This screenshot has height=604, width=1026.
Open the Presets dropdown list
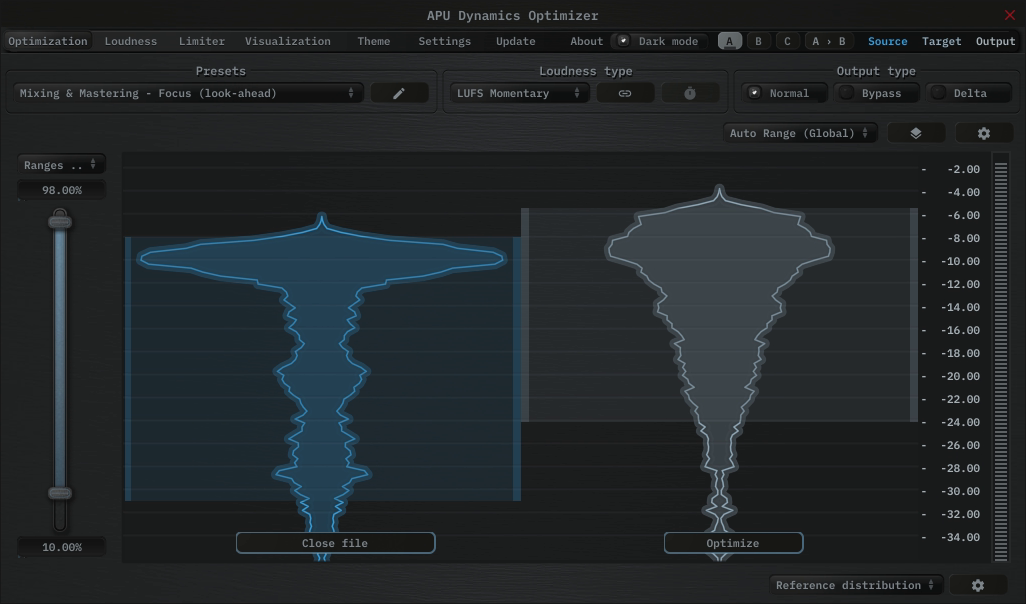(x=187, y=93)
